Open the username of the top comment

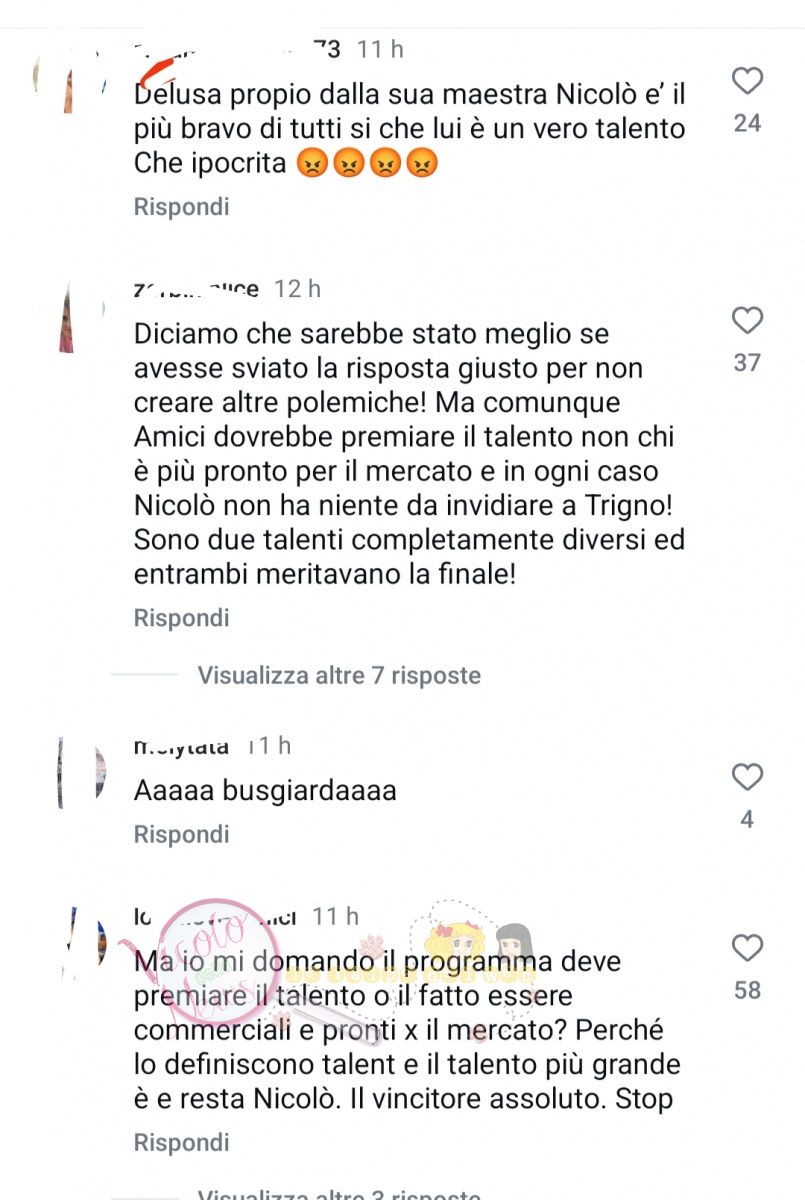238,49
